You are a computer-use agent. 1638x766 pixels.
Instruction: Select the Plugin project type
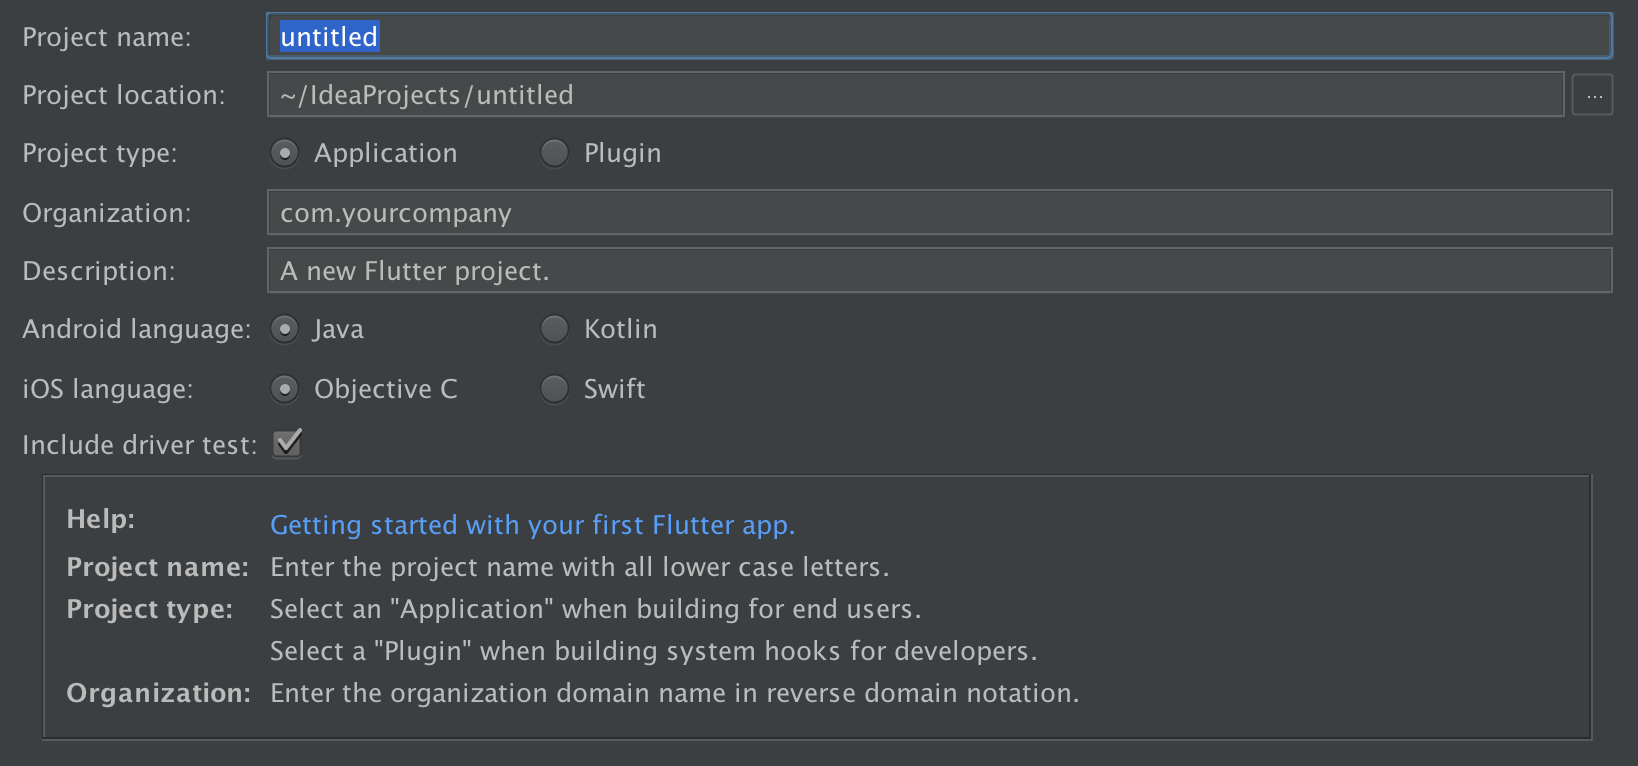coord(554,153)
